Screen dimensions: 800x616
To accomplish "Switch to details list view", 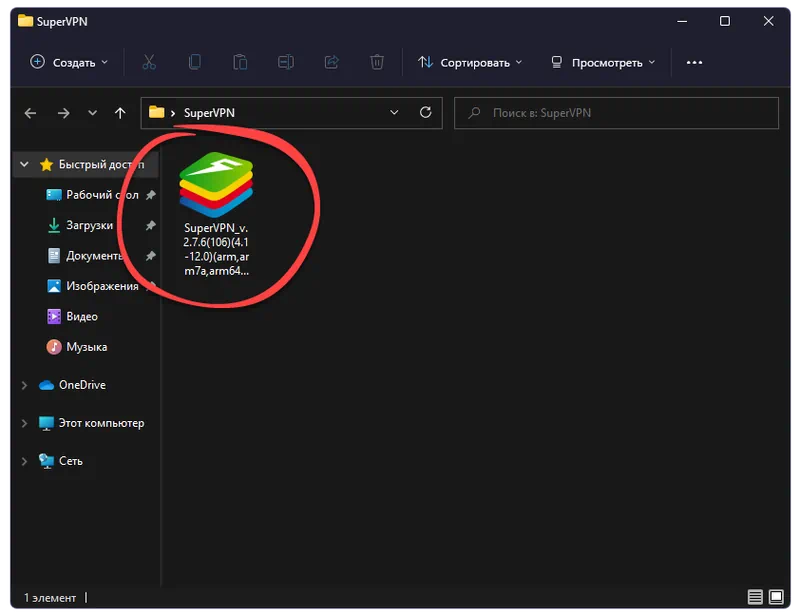I will pos(755,598).
